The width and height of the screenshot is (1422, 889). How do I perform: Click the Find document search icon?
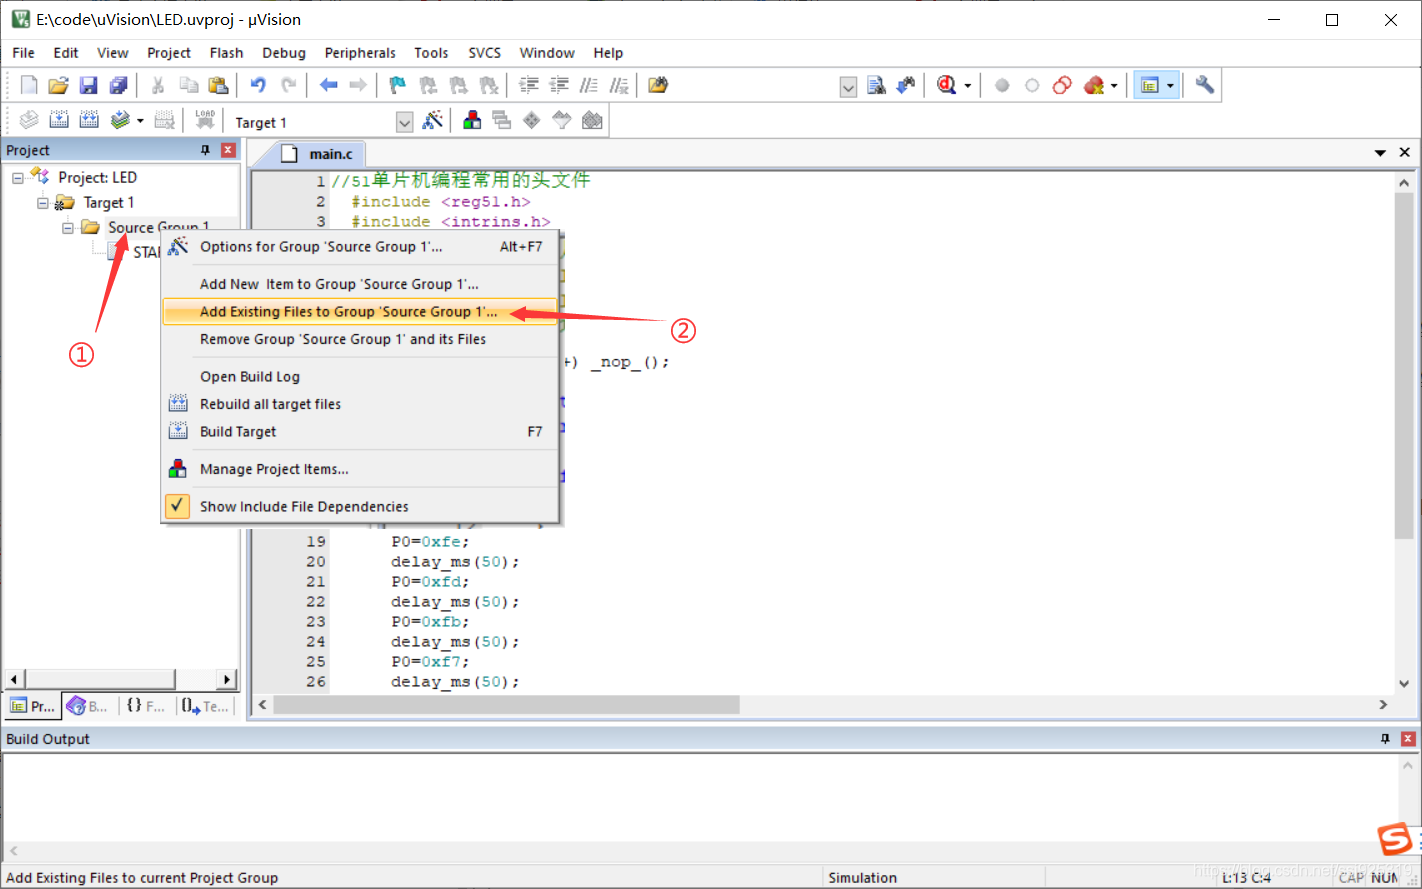pyautogui.click(x=876, y=85)
